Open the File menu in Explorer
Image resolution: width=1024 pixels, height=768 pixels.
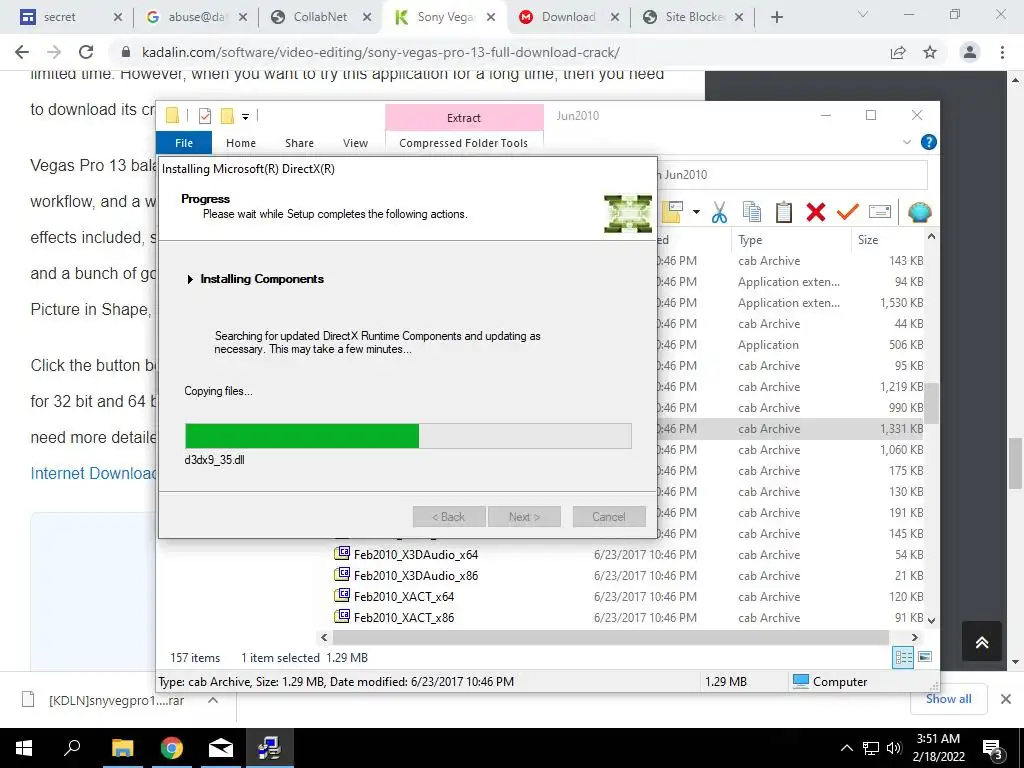184,143
